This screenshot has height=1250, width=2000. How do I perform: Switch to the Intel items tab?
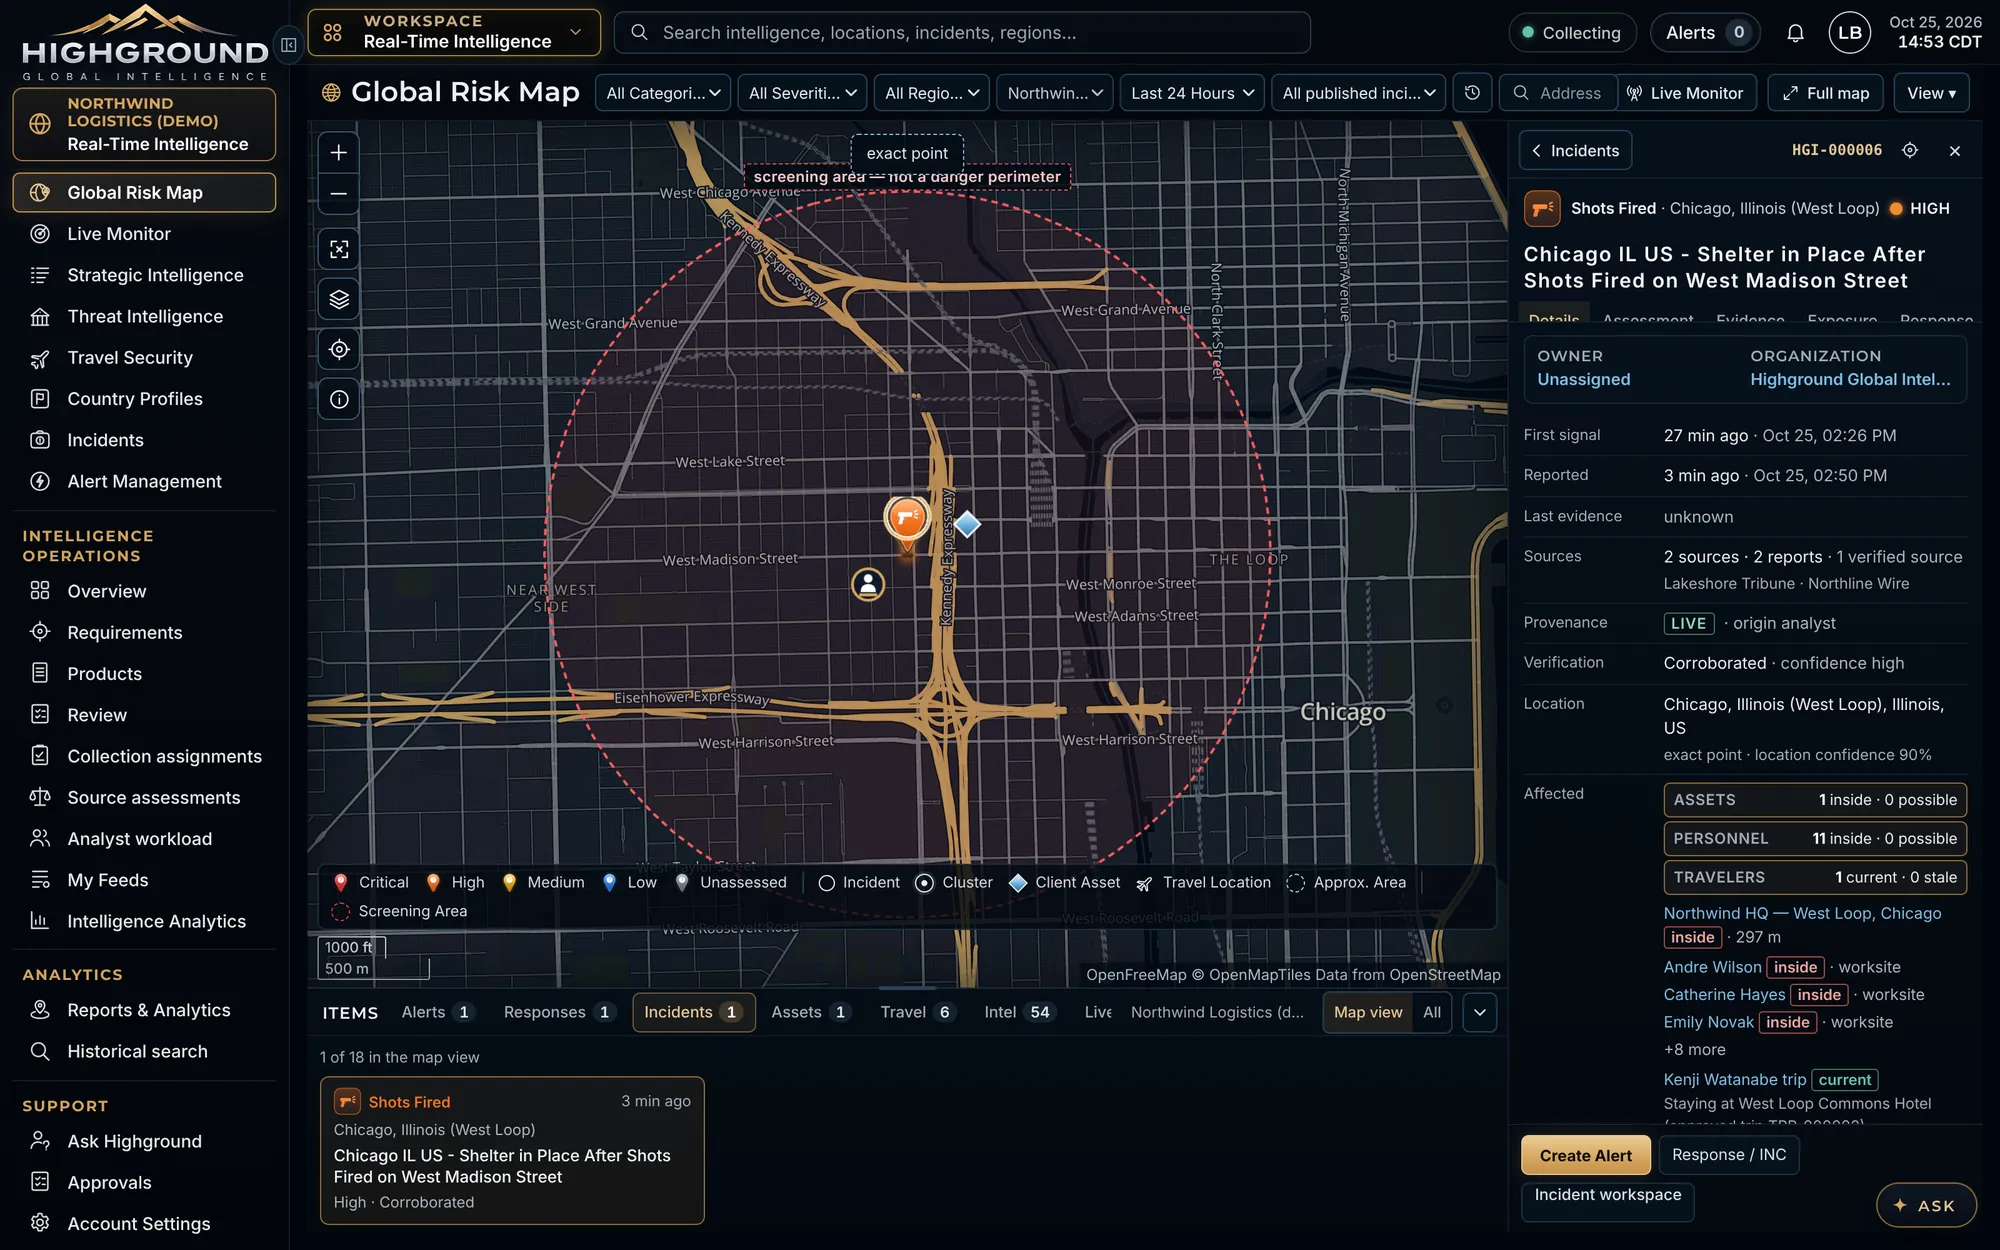pos(1018,1012)
